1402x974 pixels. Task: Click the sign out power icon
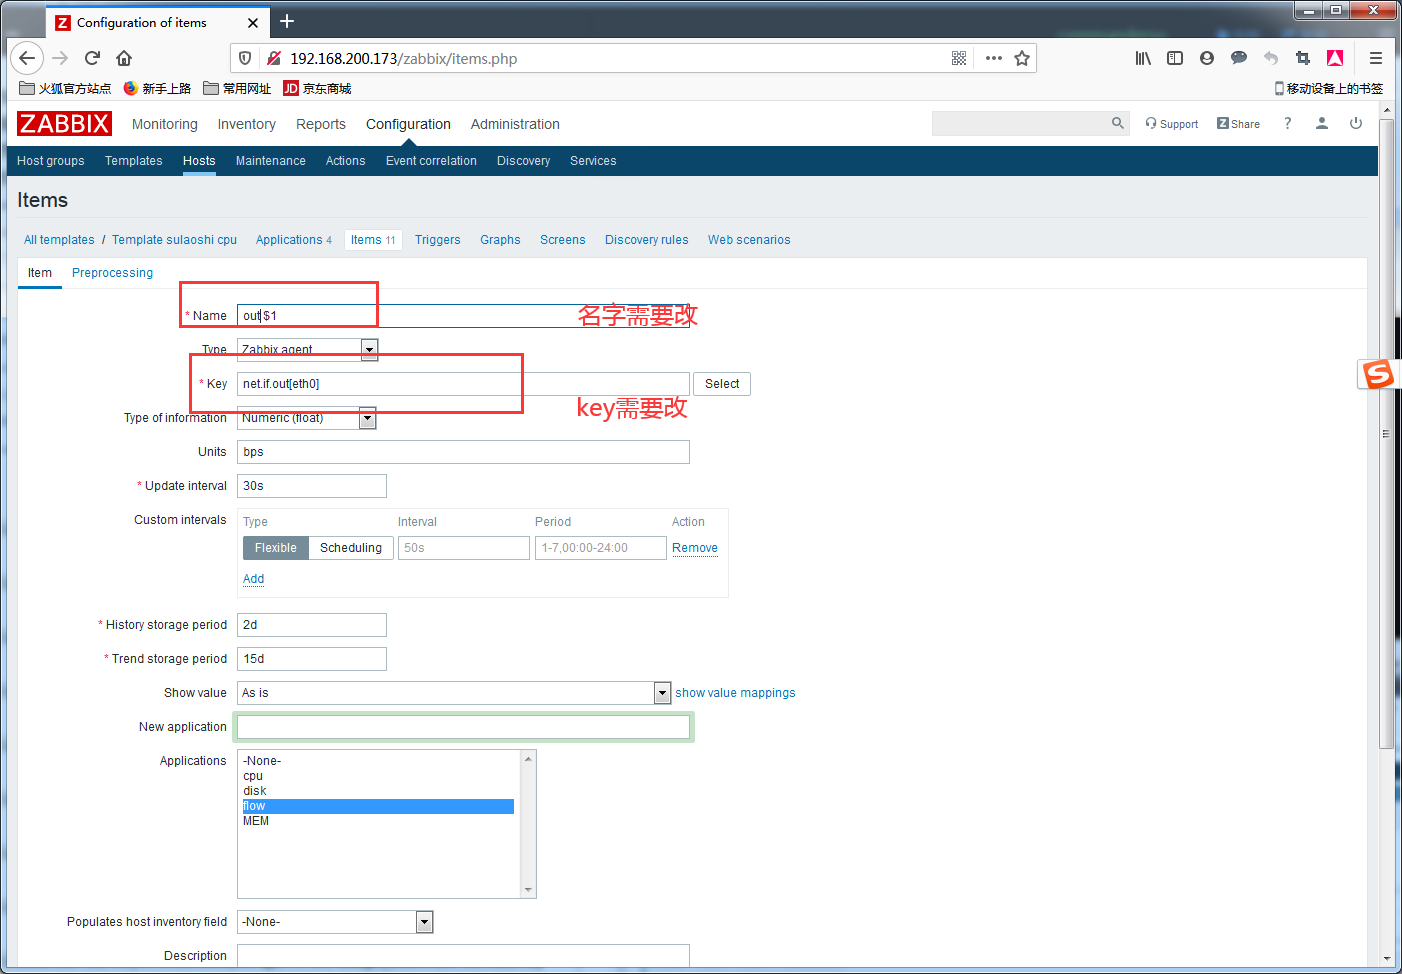coord(1356,123)
